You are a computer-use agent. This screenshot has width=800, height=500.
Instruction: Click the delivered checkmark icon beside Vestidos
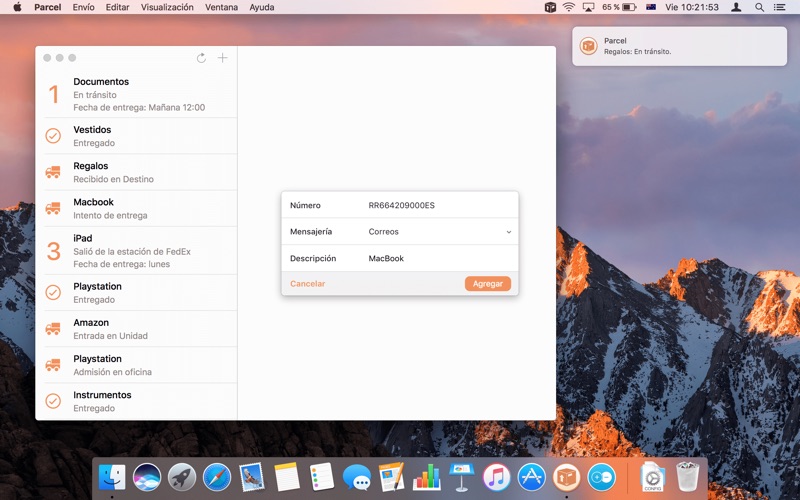[53, 136]
